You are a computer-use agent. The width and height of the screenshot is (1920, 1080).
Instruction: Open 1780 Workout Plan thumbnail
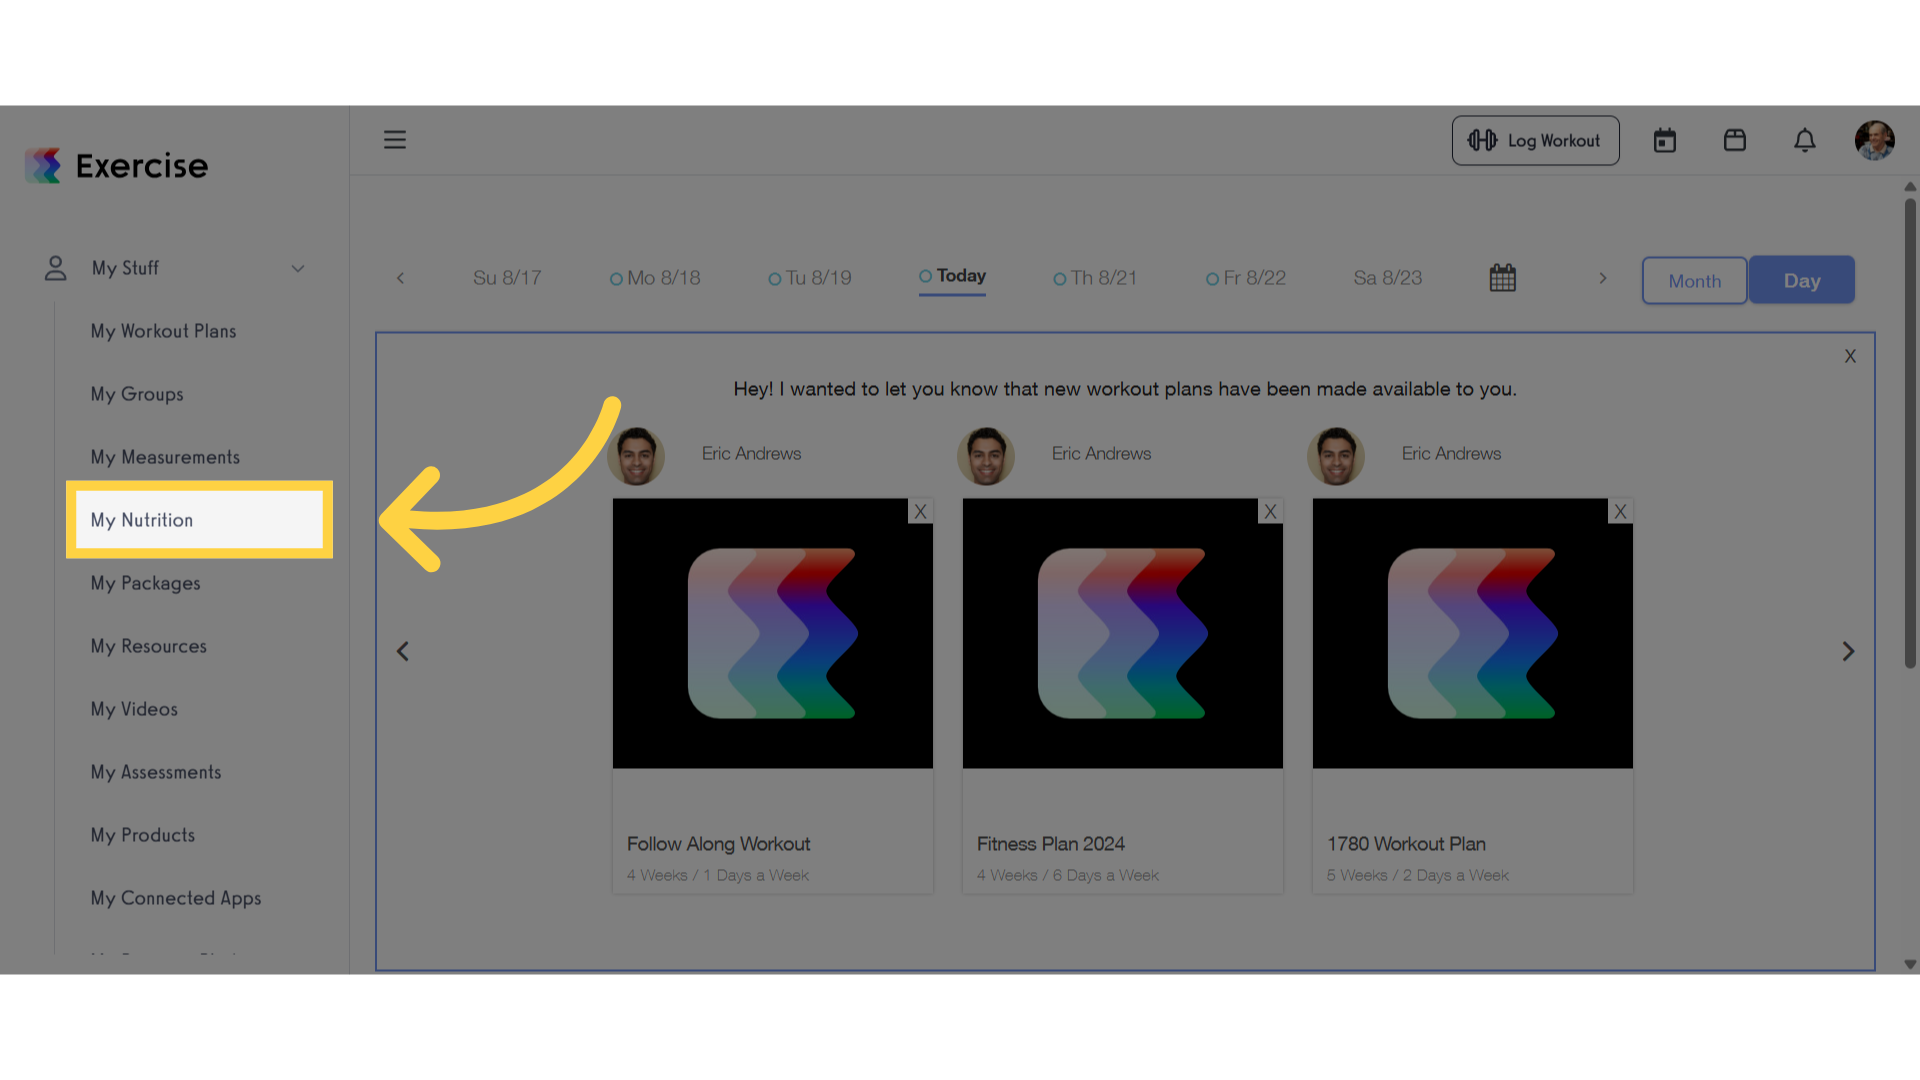(x=1473, y=634)
